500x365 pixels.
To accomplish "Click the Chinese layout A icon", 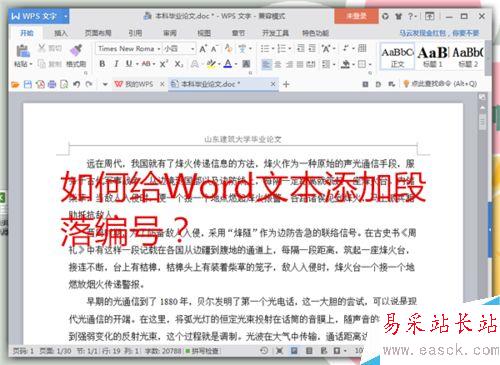I will [326, 49].
